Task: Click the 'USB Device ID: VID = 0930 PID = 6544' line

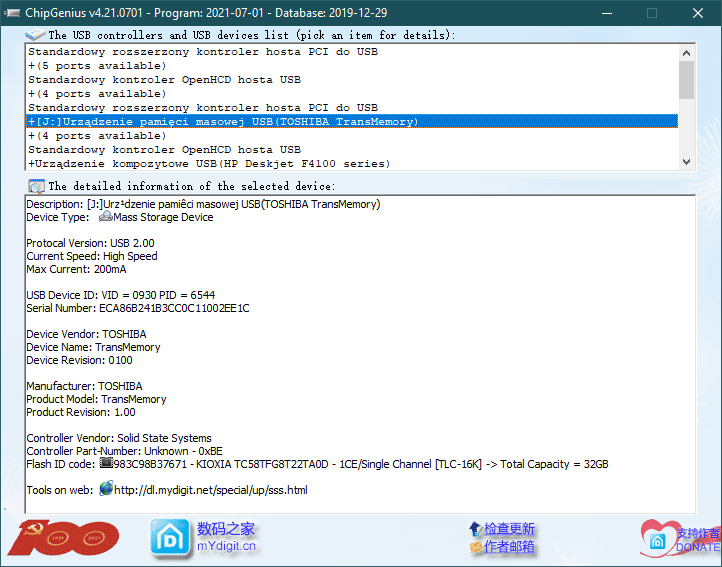Action: tap(121, 295)
